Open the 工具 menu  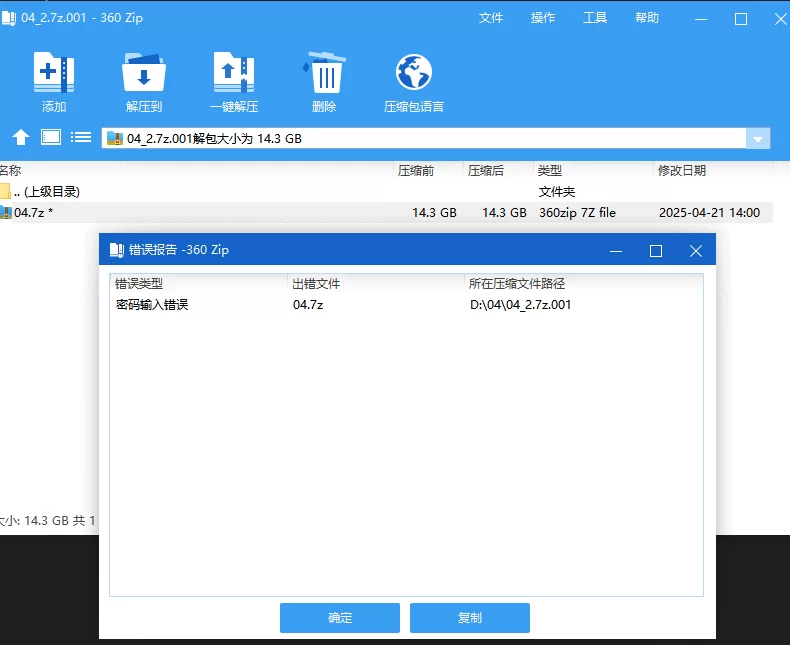point(595,18)
